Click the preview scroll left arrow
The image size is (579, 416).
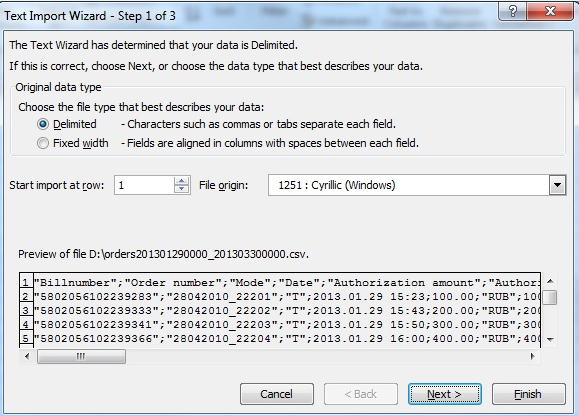pyautogui.click(x=27, y=357)
